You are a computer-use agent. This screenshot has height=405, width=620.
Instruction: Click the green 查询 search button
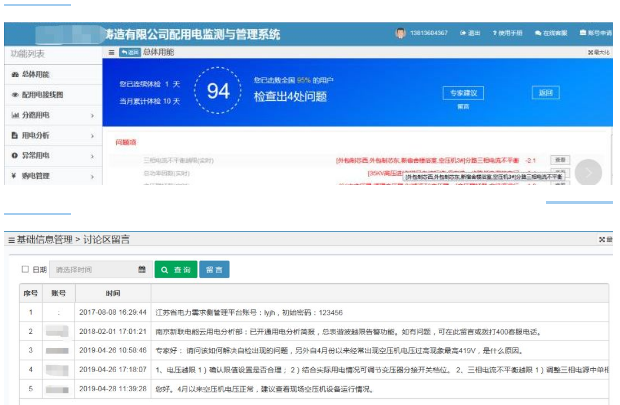tap(175, 270)
